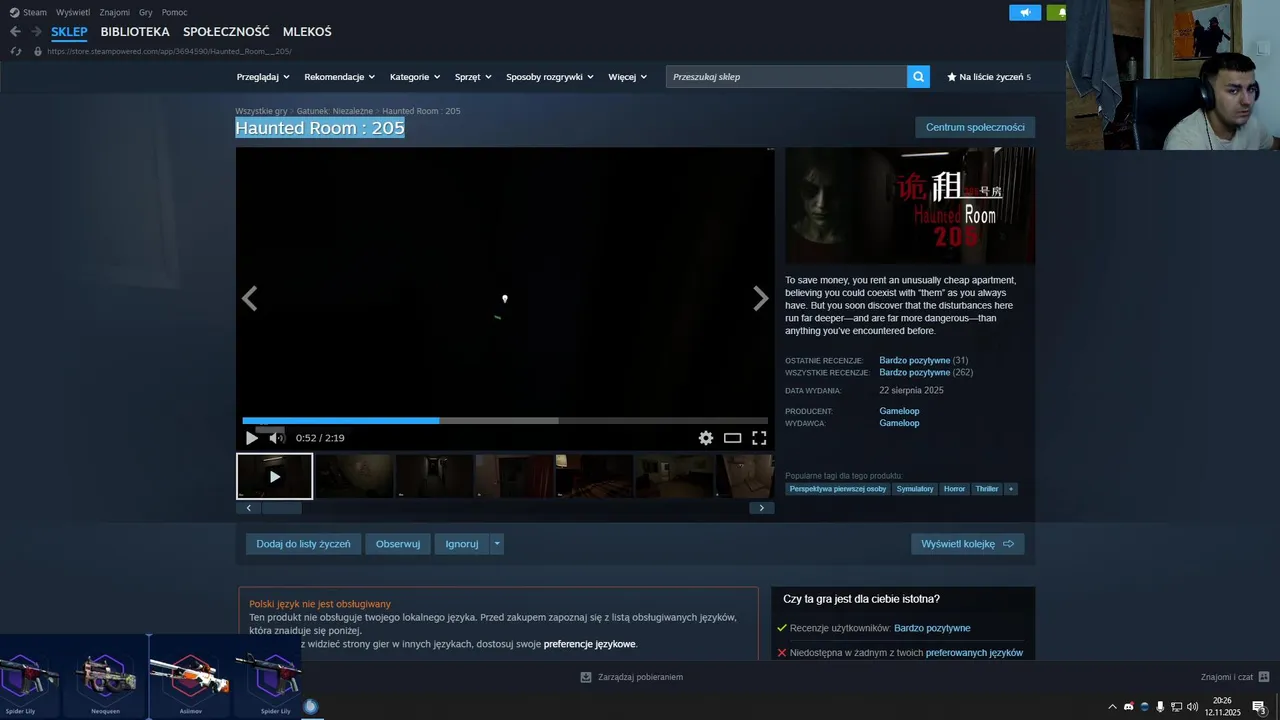Click the thumbnail strip scrollbar

pyautogui.click(x=282, y=508)
